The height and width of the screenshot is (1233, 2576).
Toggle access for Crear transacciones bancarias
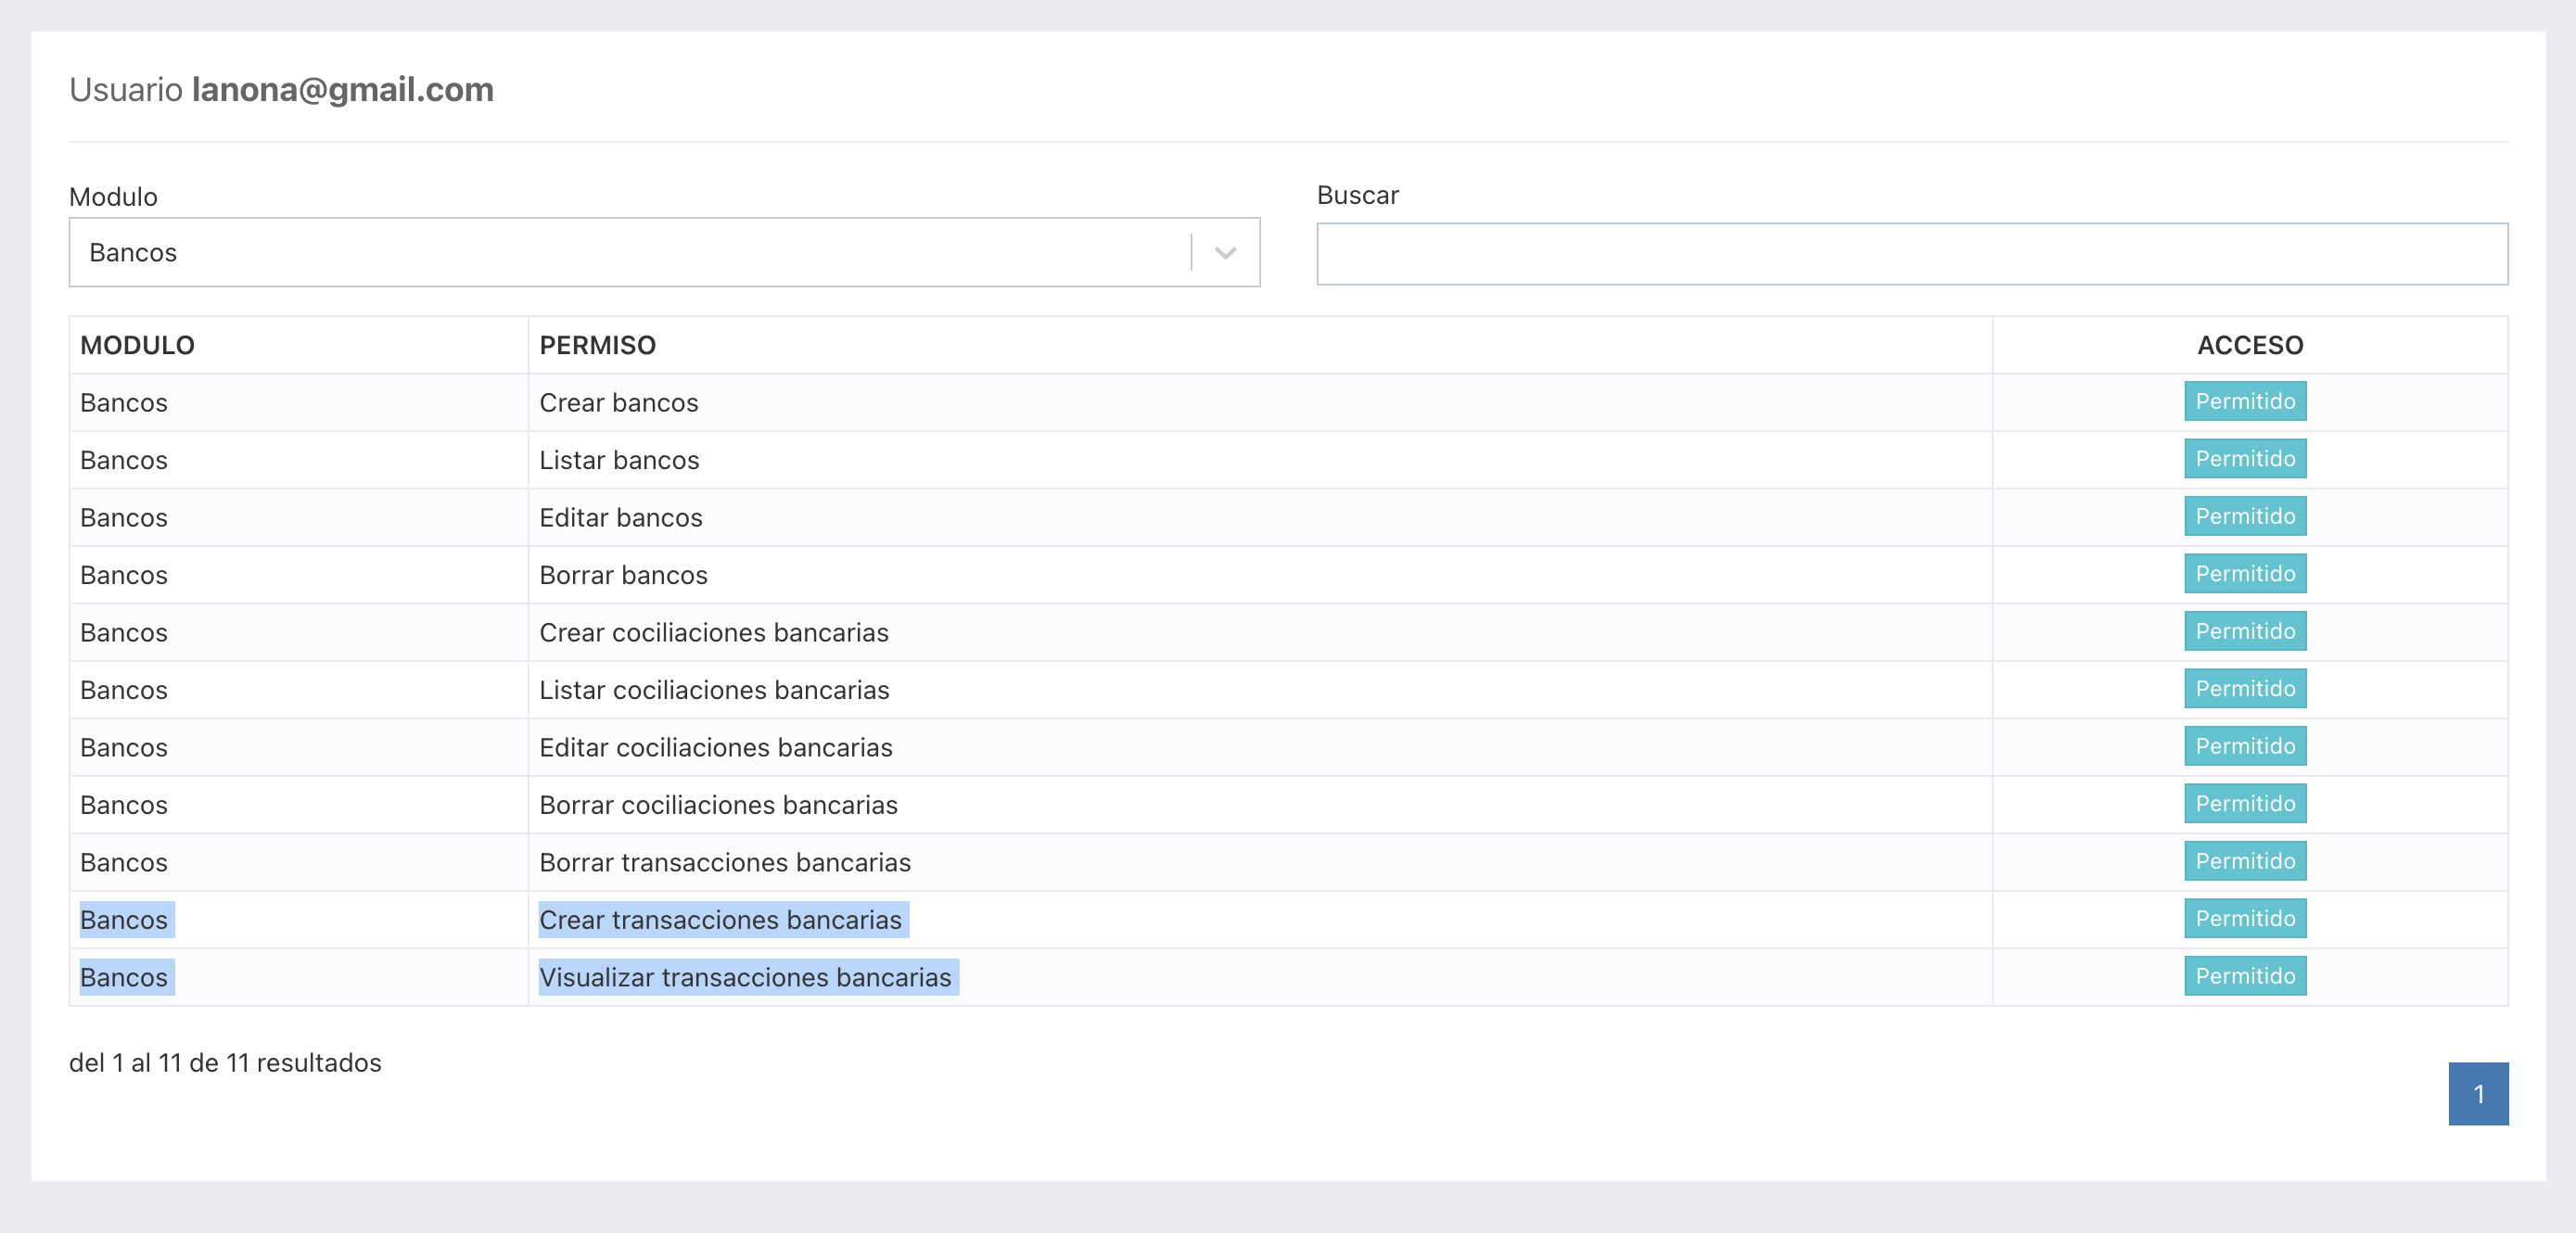2245,919
